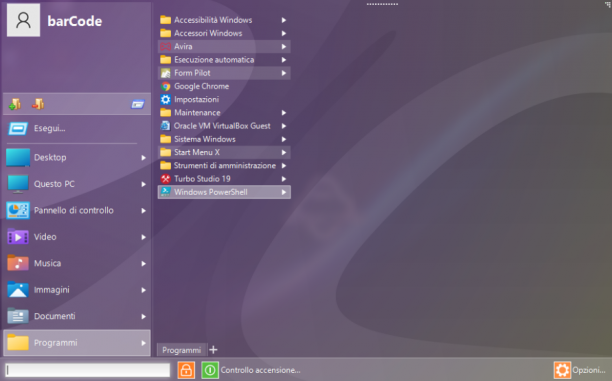Click the Form Pilot icon
Screen dimensions: 612x381
[x=165, y=73]
